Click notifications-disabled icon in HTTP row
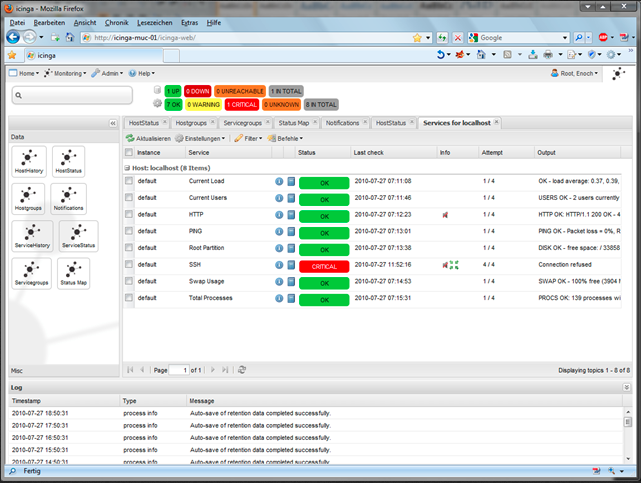The width and height of the screenshot is (641, 483). pos(445,215)
